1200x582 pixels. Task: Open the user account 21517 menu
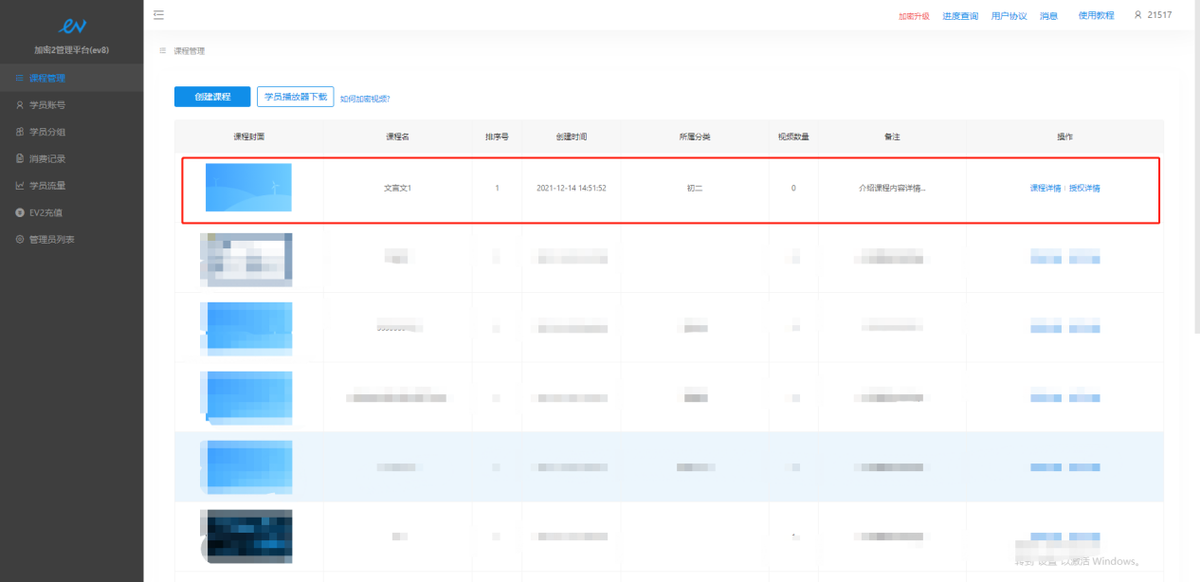coord(1152,15)
